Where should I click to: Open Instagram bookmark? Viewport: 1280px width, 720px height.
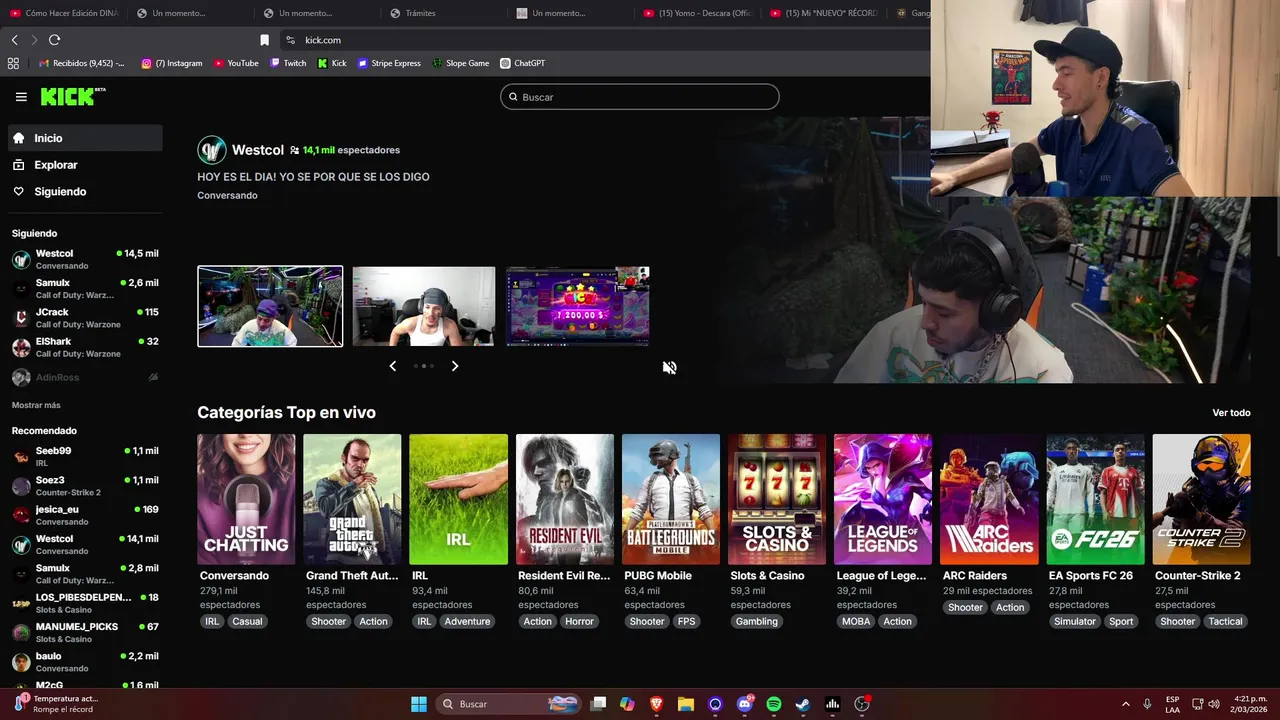(172, 63)
